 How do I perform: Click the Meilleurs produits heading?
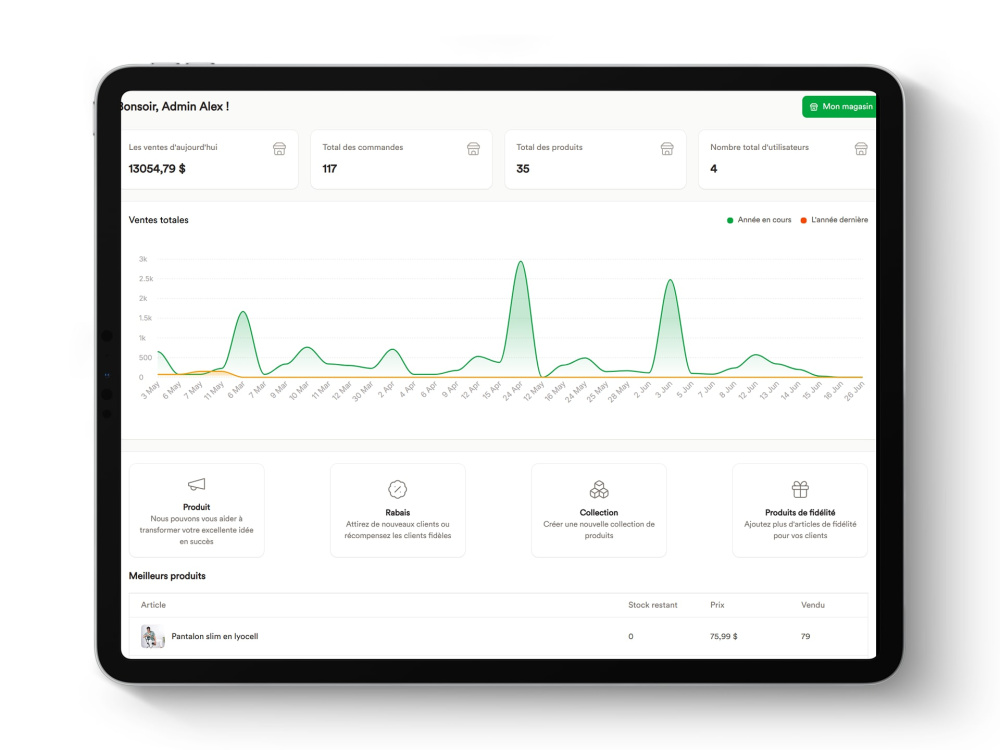(167, 576)
